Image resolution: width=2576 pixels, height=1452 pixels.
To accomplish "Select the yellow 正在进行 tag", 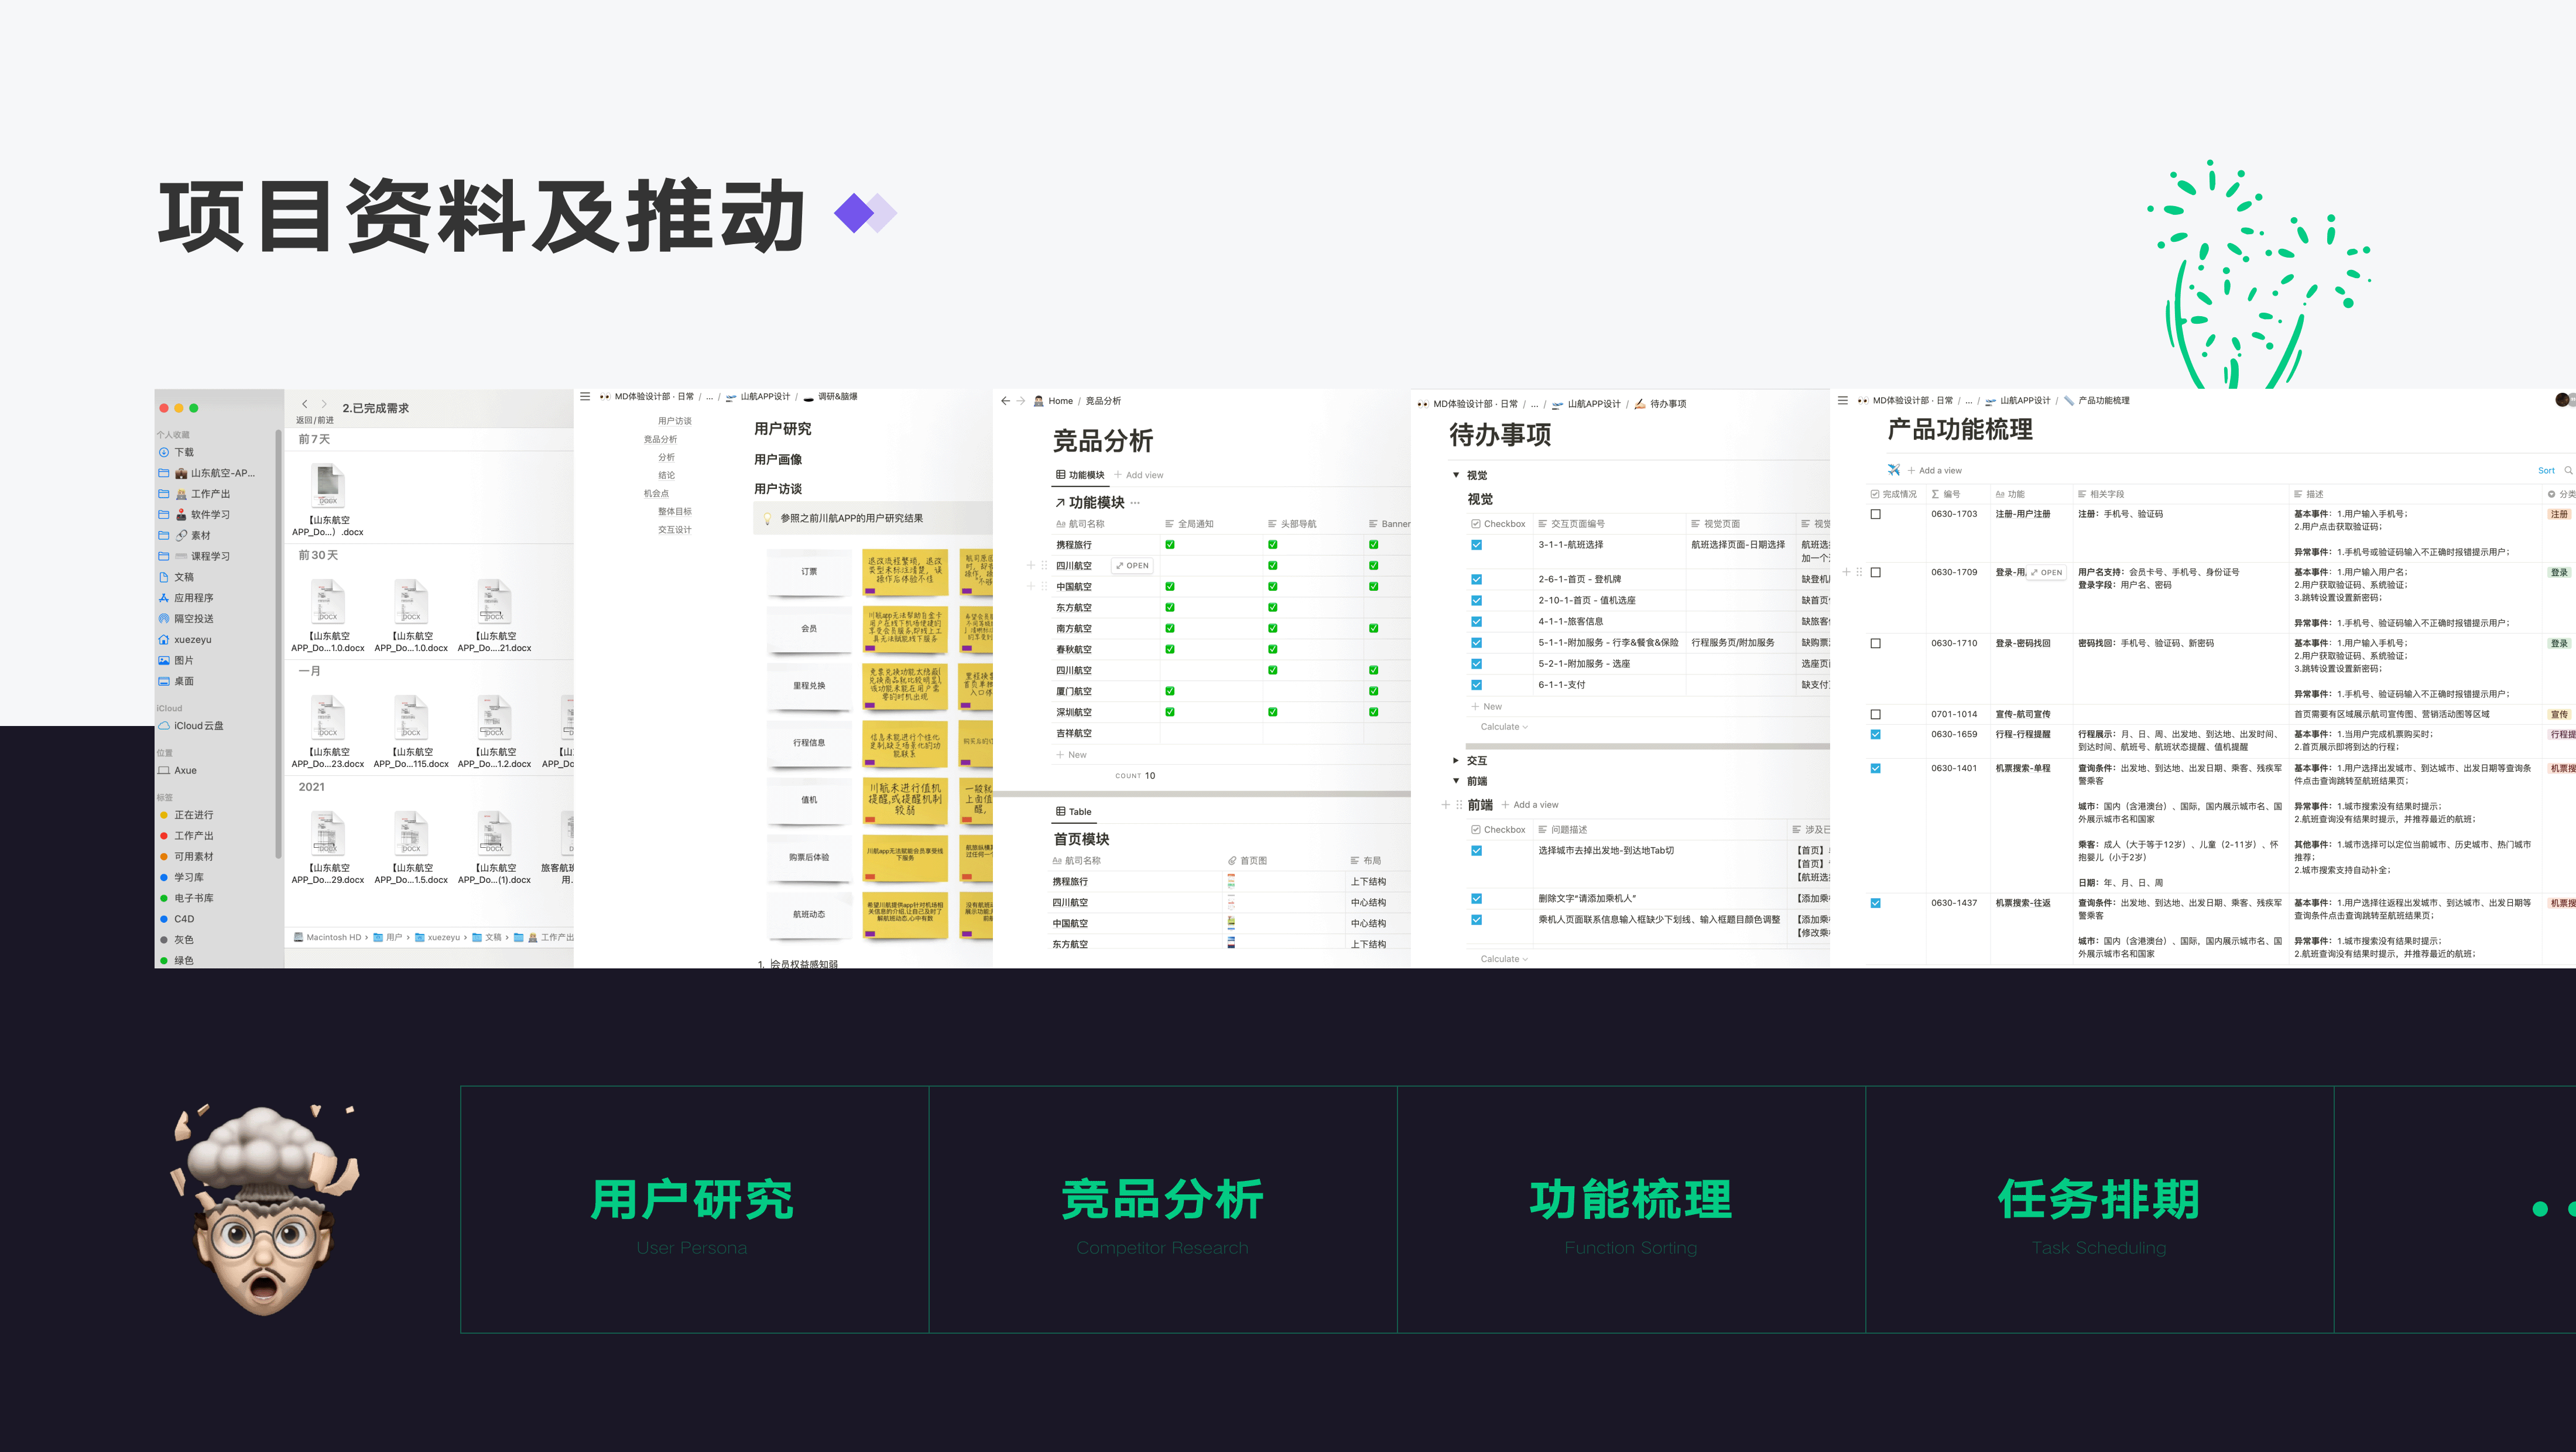I will [187, 815].
